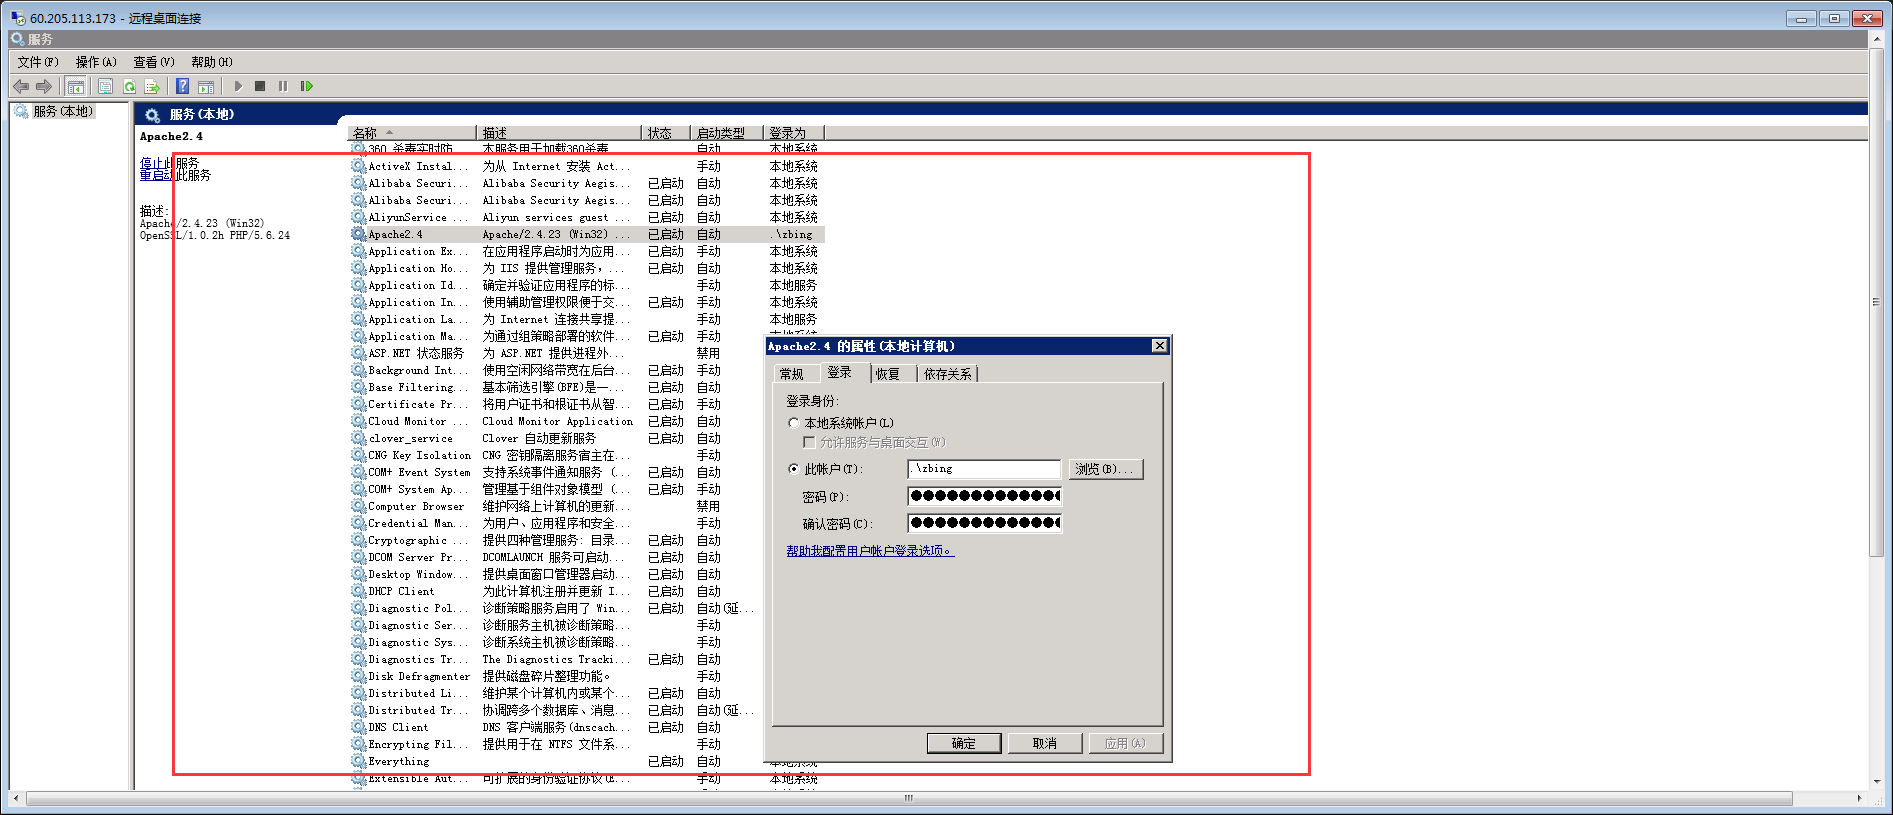Click the 取消 button

[x=1045, y=743]
